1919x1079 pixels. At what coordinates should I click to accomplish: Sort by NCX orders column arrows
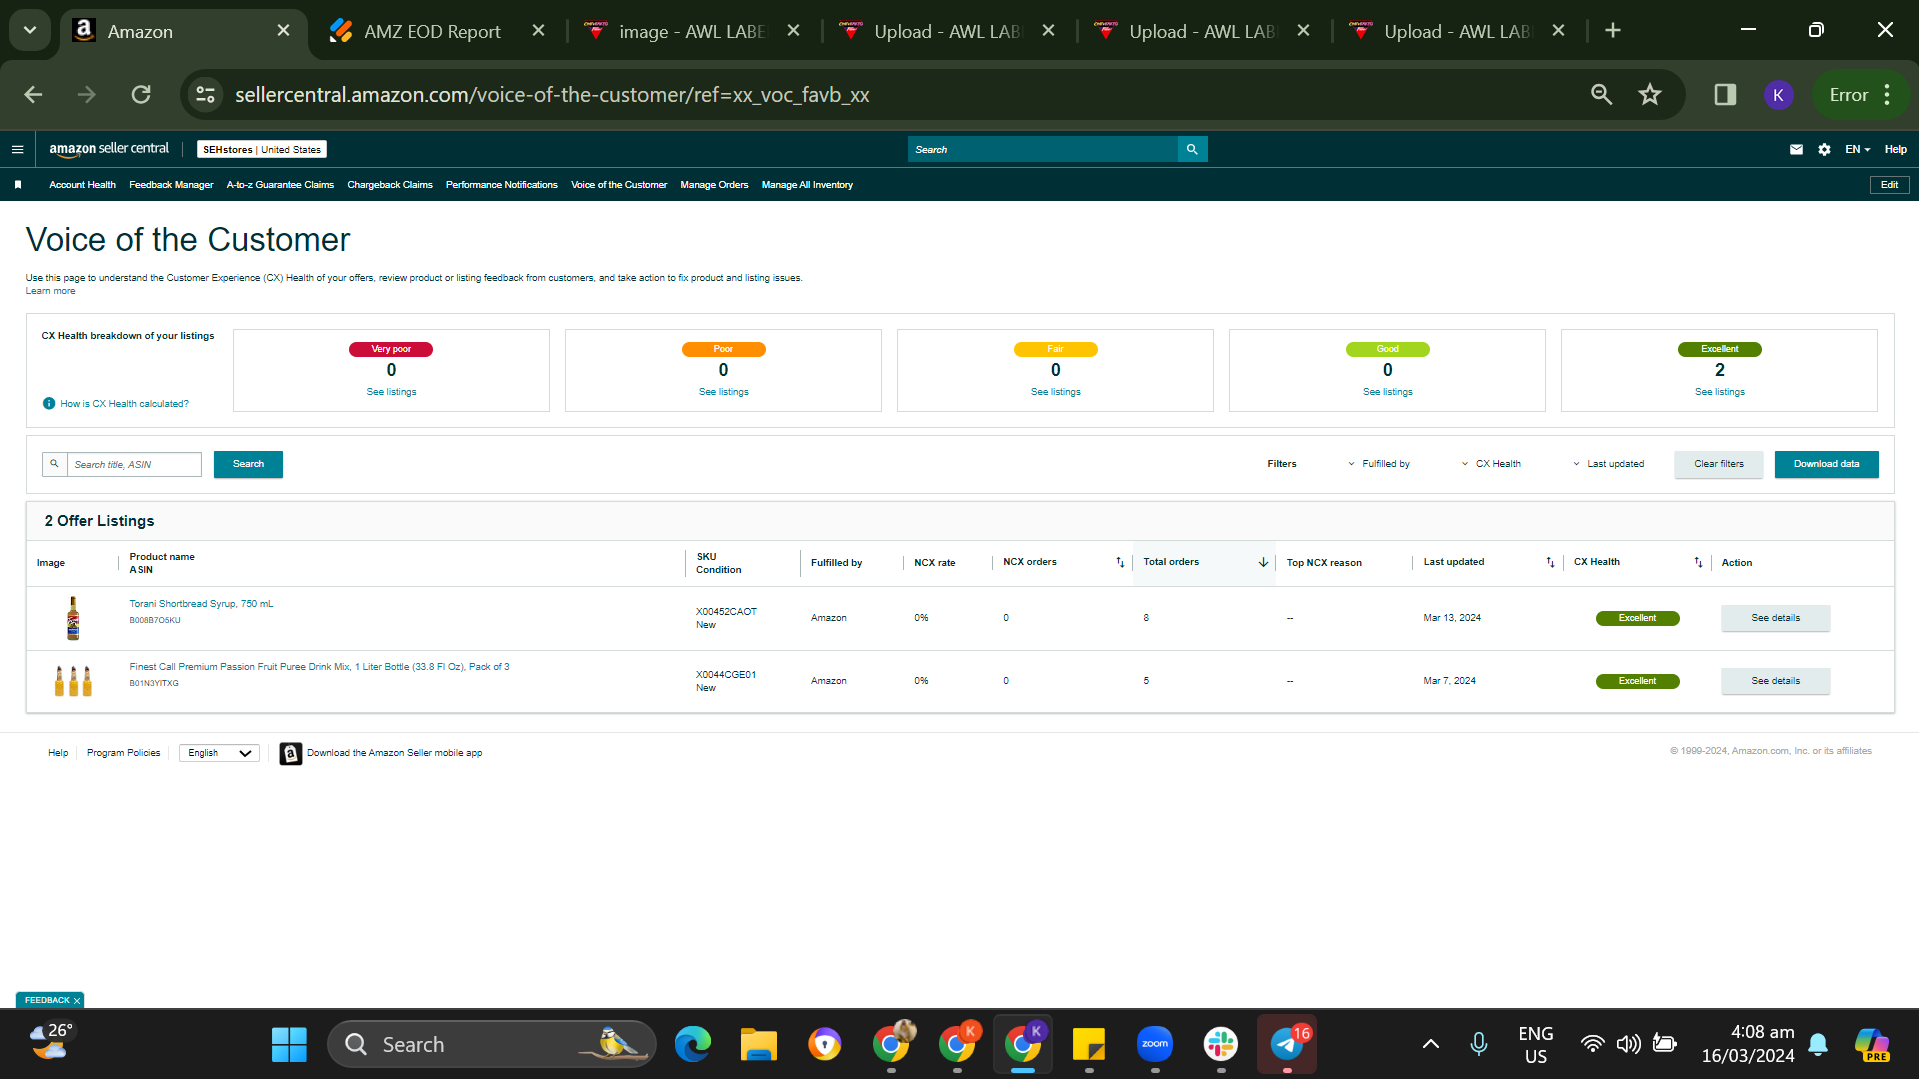click(1120, 562)
